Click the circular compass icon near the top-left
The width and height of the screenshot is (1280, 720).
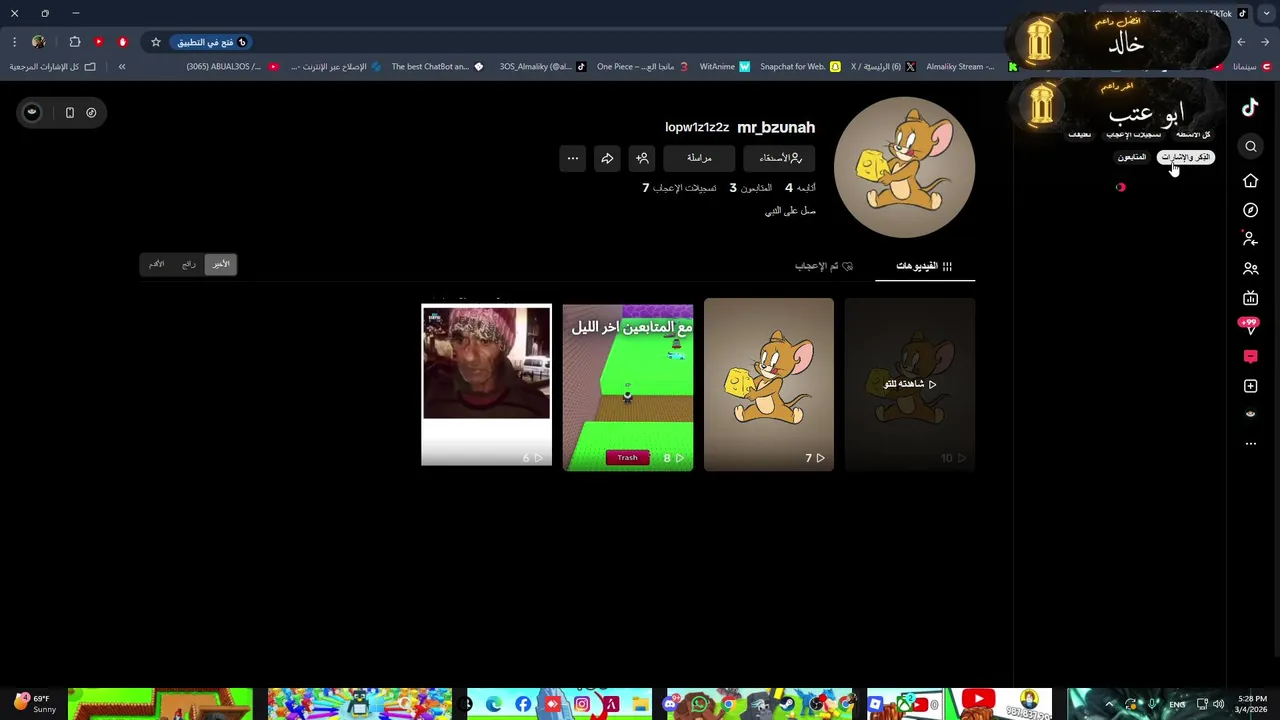pos(91,113)
